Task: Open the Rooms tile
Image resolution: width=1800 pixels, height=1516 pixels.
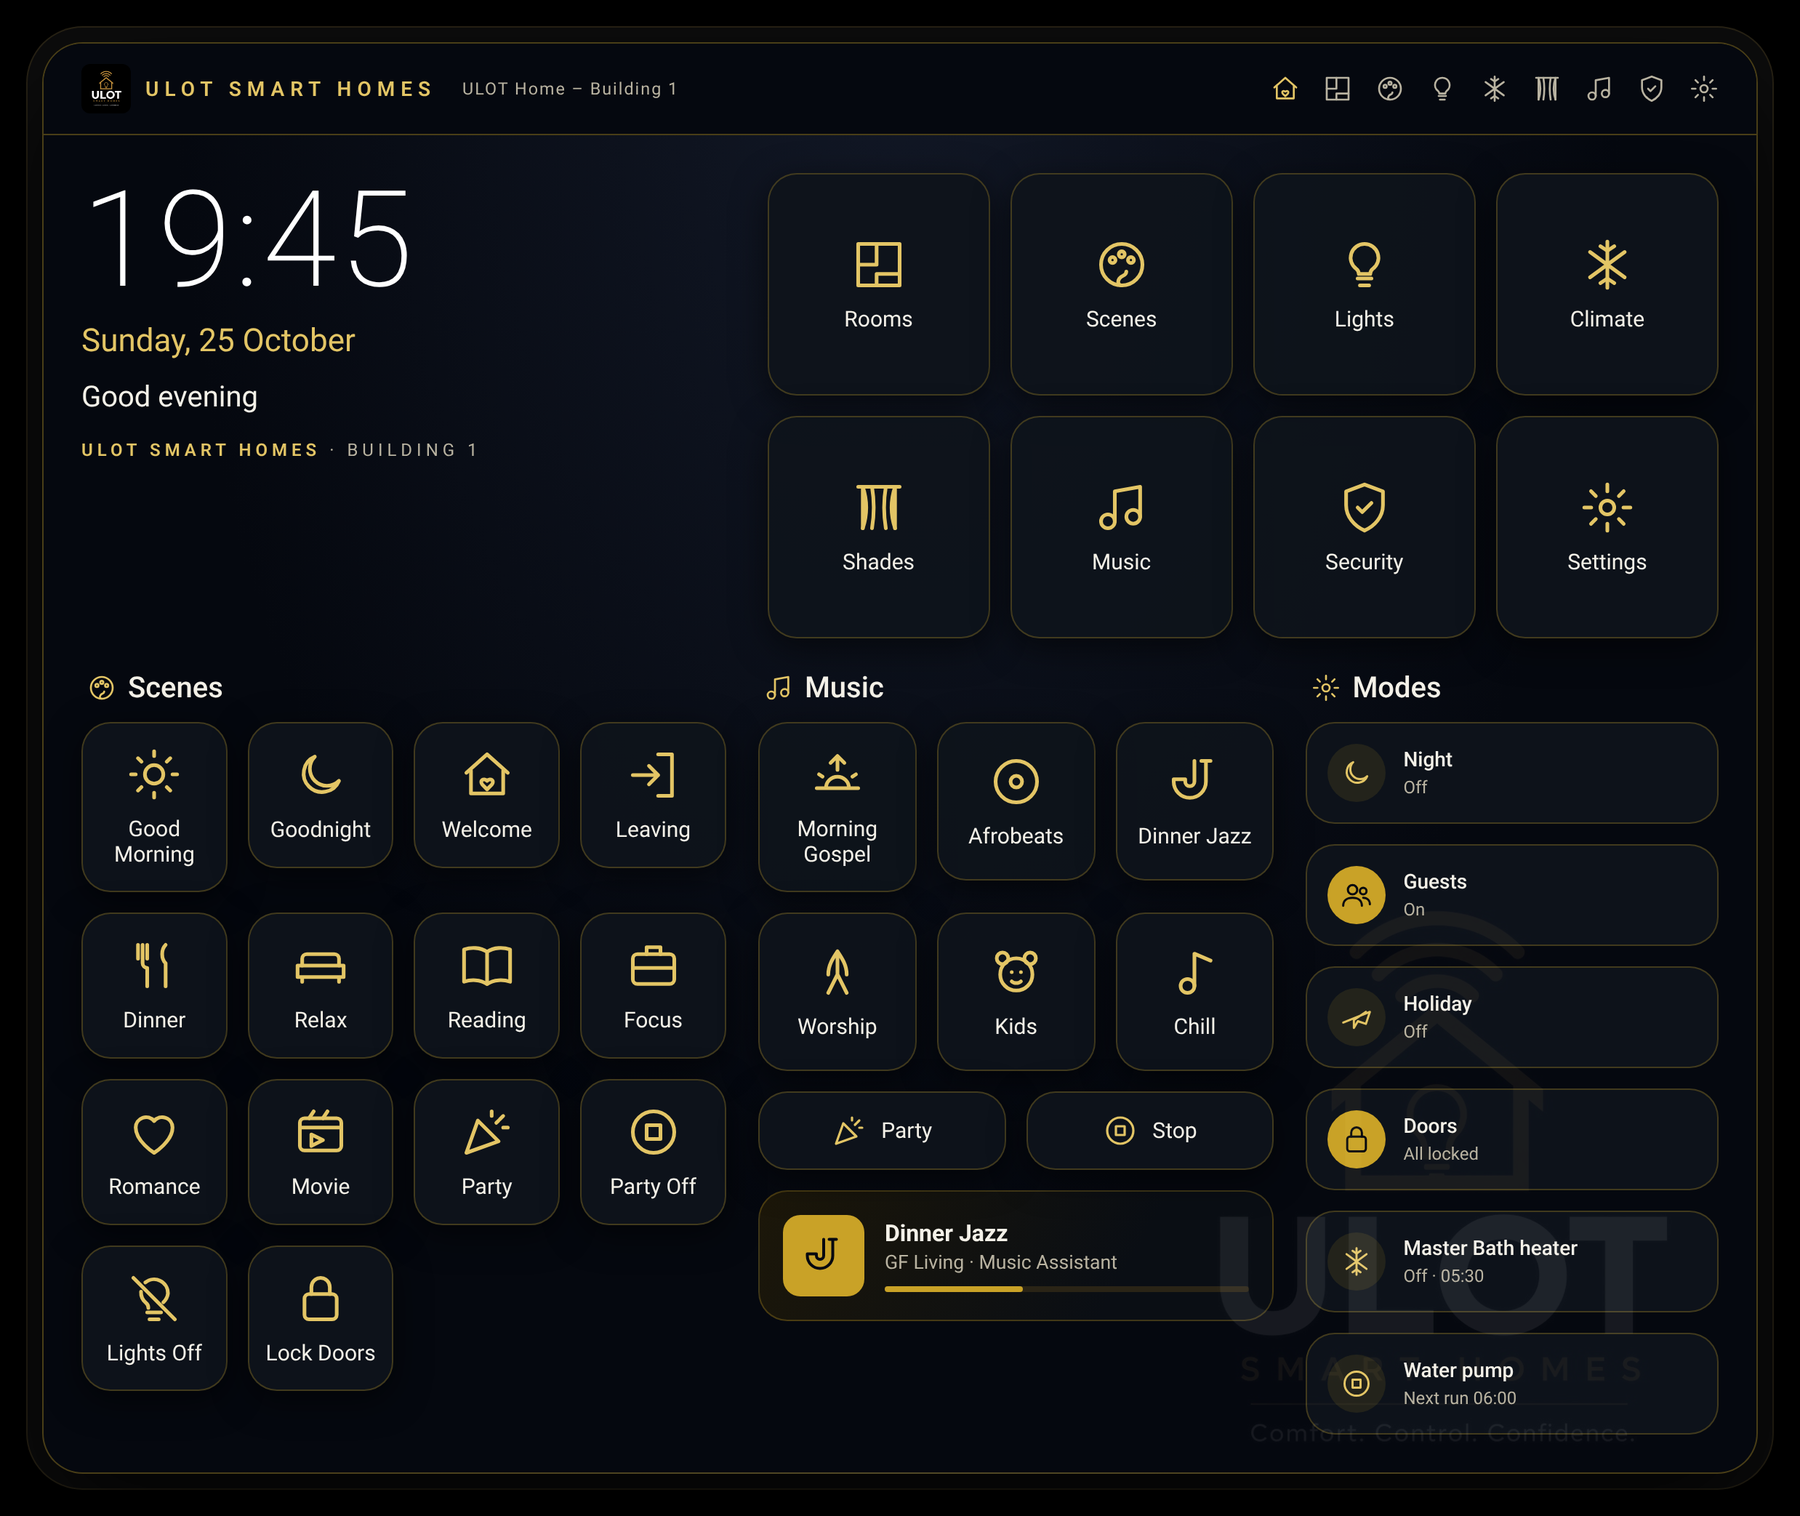Action: point(878,284)
